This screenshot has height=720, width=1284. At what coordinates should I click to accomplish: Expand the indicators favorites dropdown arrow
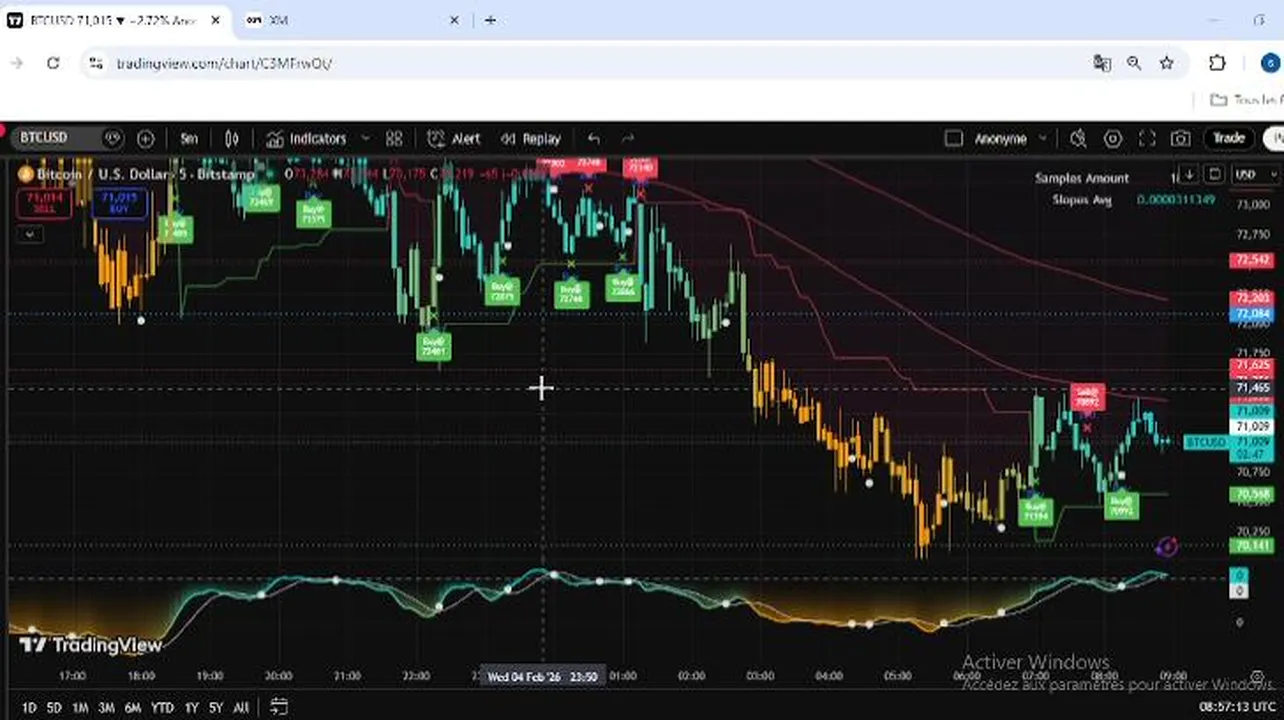[365, 139]
